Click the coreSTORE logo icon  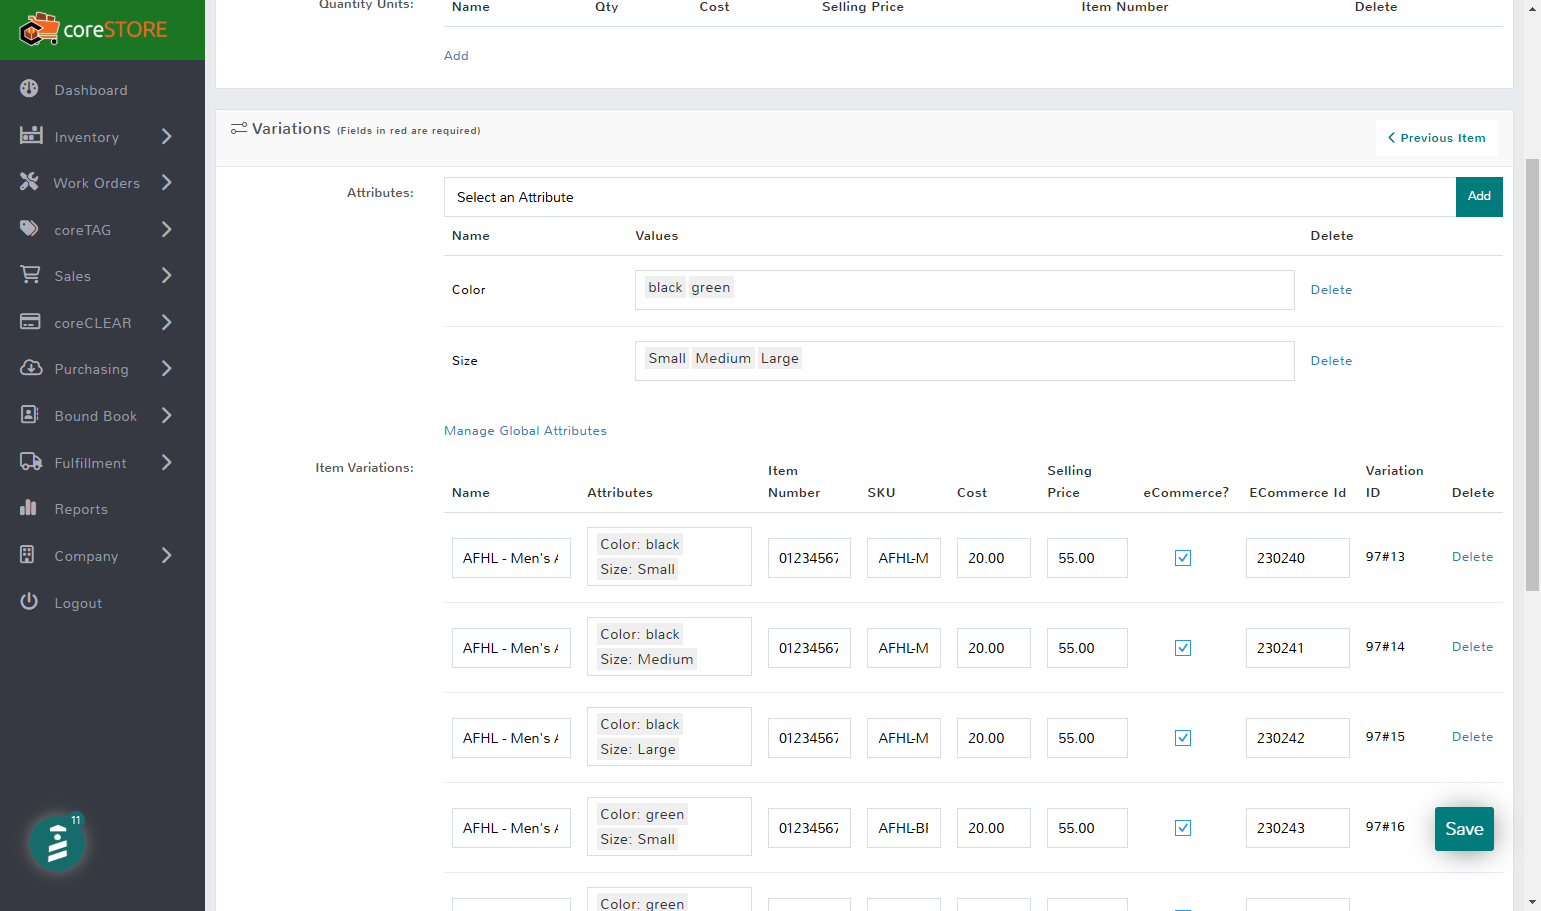point(40,29)
